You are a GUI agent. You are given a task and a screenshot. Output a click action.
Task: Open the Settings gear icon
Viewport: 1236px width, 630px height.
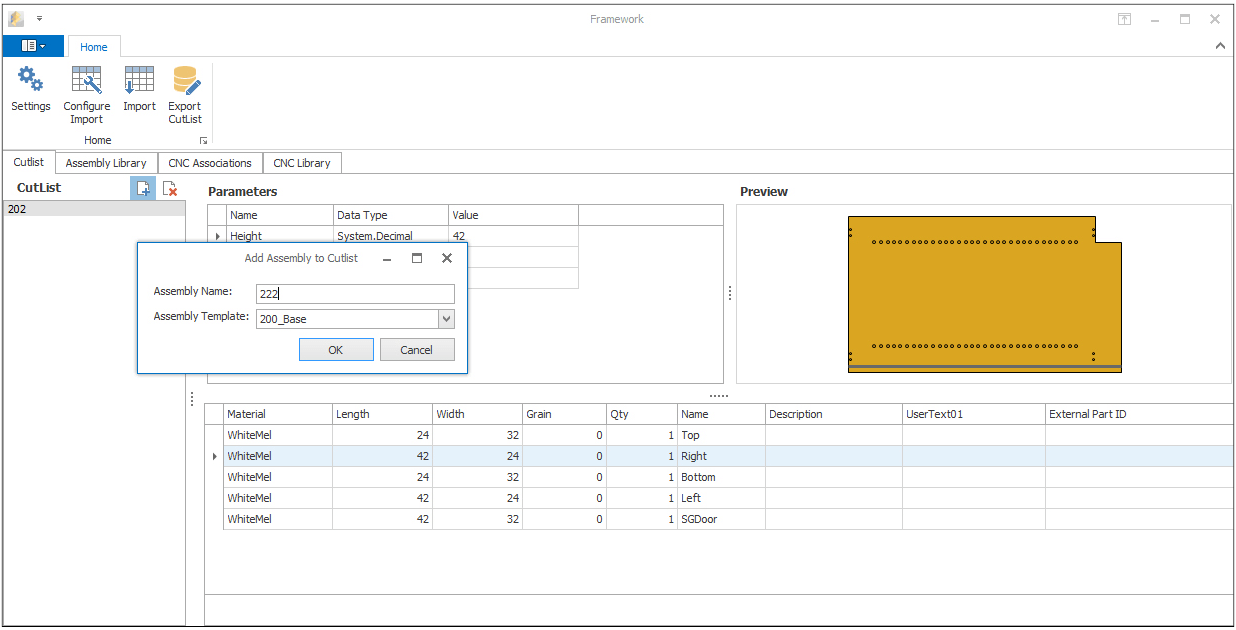pos(30,80)
